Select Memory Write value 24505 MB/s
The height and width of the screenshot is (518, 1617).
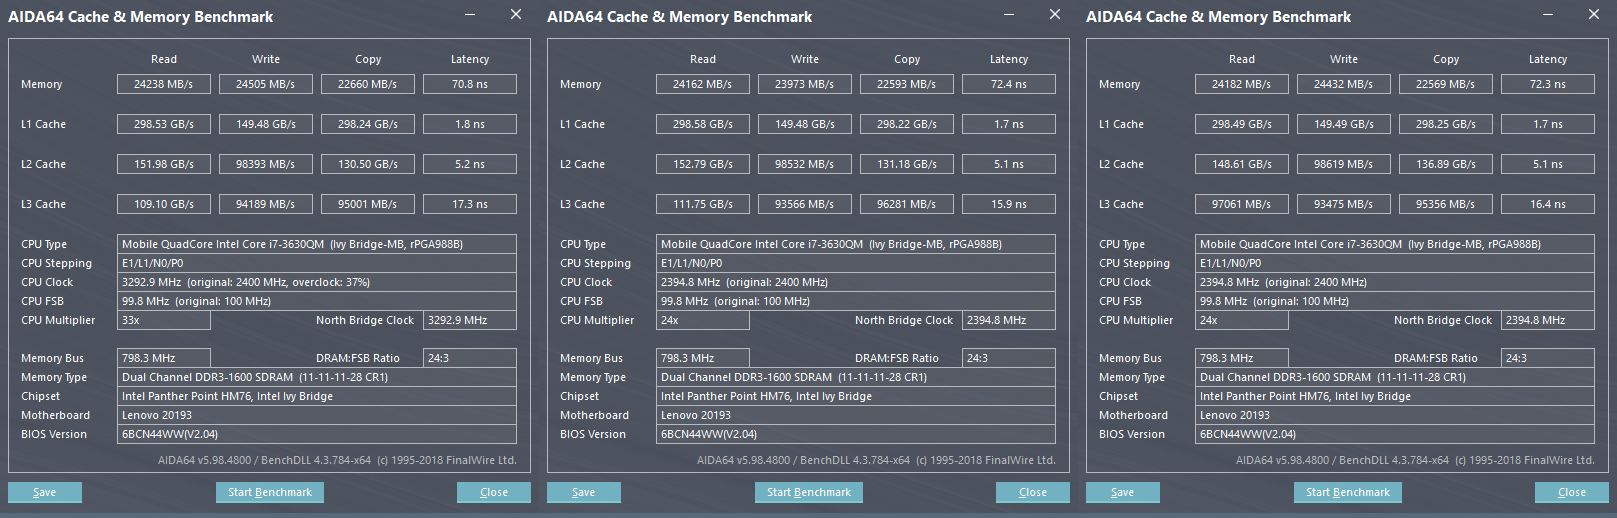point(266,84)
